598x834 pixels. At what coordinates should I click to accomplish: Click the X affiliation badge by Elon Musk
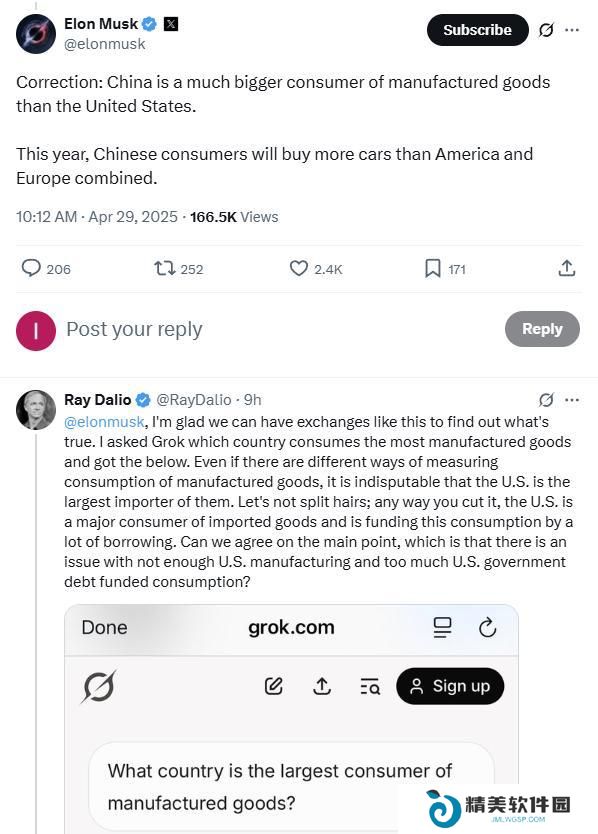[171, 24]
